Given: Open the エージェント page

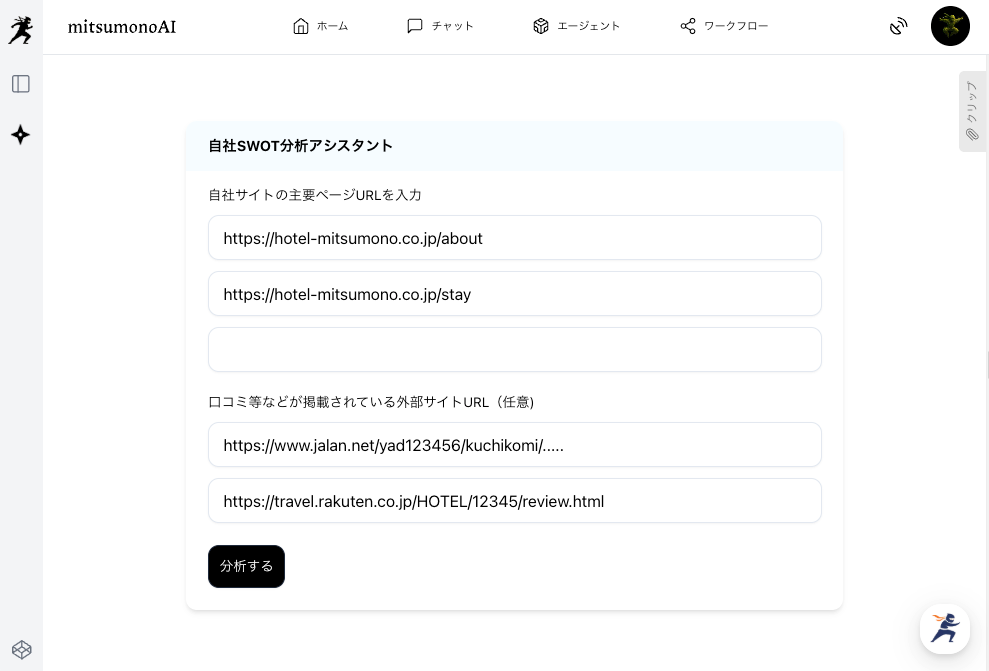Looking at the screenshot, I should 576,26.
